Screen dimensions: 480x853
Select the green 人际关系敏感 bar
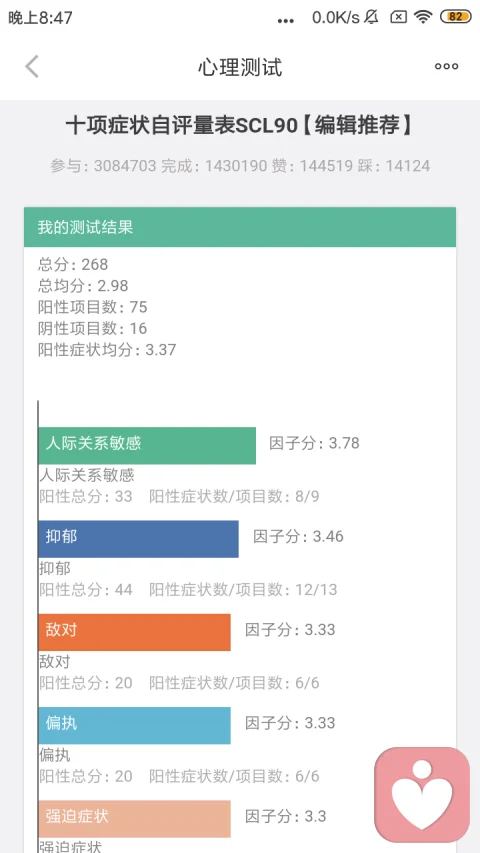[x=147, y=446]
